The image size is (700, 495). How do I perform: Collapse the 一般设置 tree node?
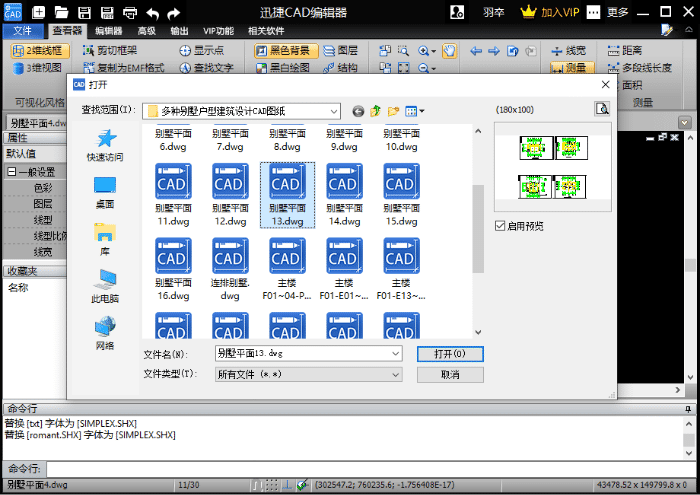[x=12, y=172]
